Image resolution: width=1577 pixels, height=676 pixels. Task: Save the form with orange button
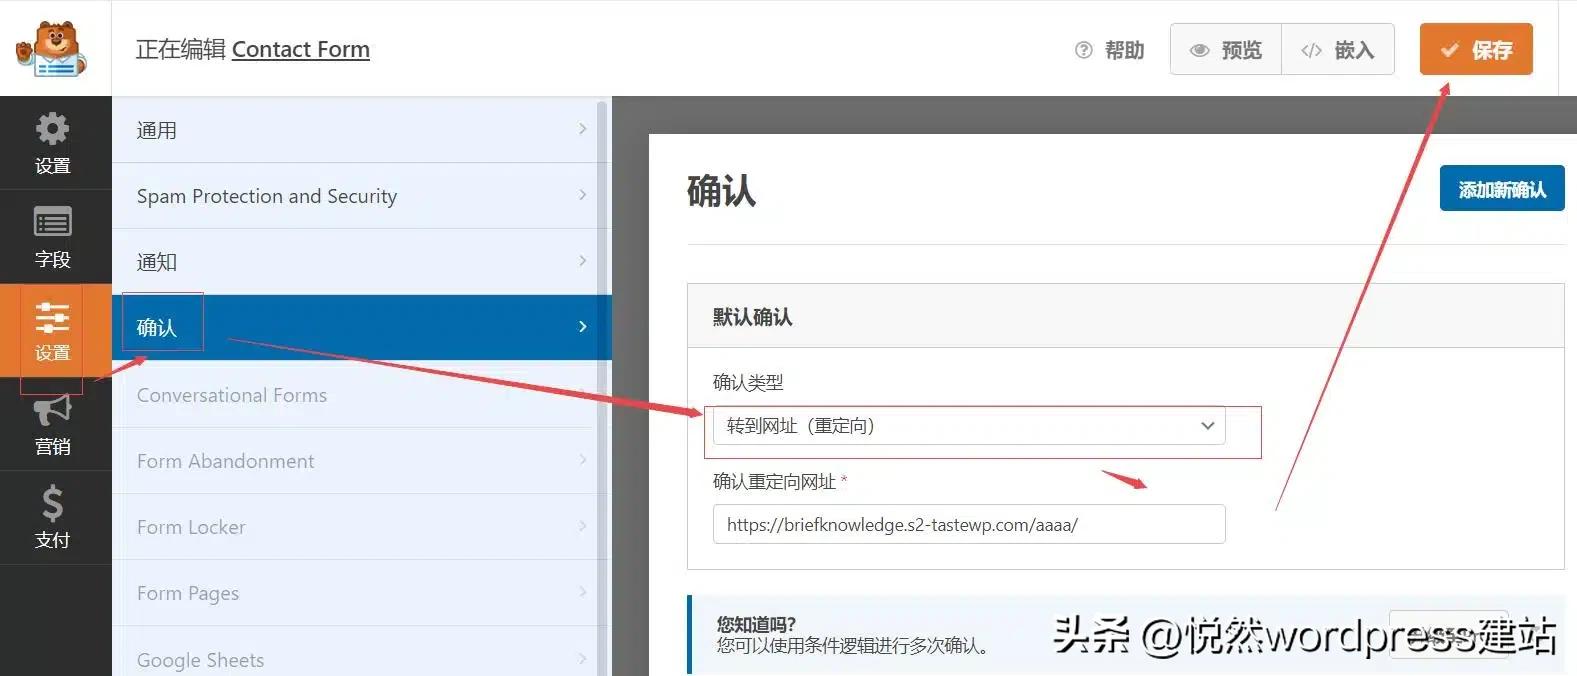point(1476,50)
